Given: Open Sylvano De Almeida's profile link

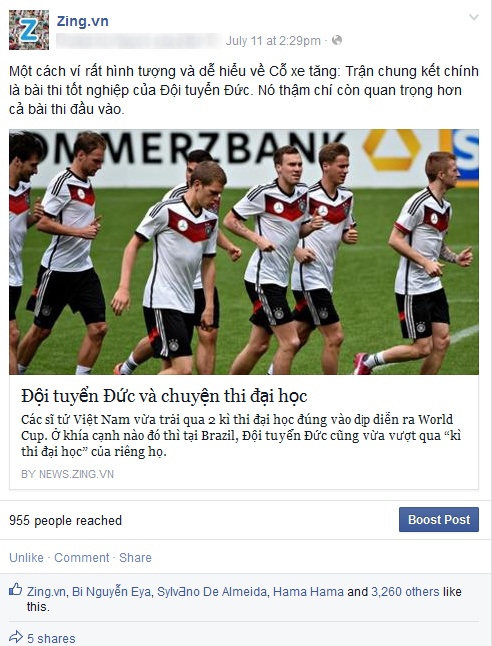Looking at the screenshot, I should pos(212,592).
